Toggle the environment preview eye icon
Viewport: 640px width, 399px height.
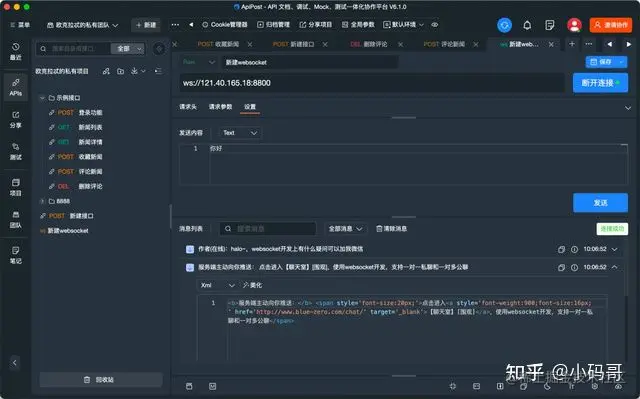(x=435, y=25)
